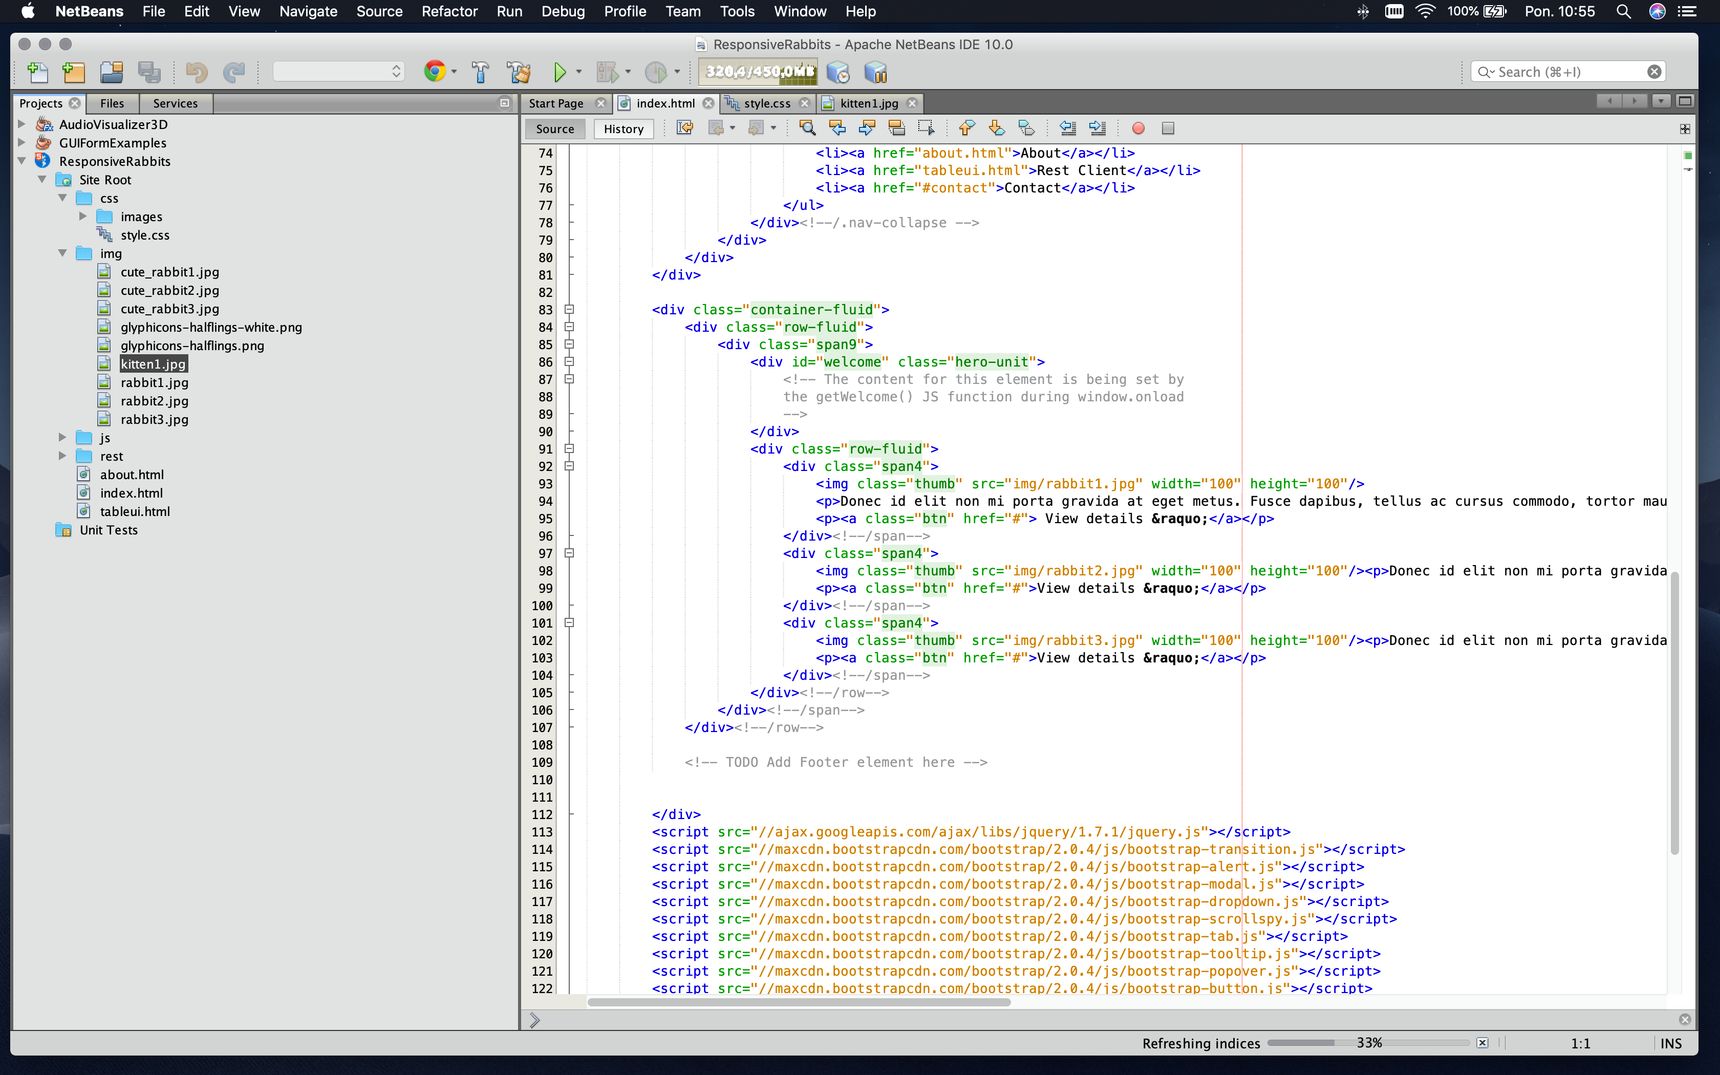
Task: Click the Save All toolbar icon
Action: click(149, 72)
